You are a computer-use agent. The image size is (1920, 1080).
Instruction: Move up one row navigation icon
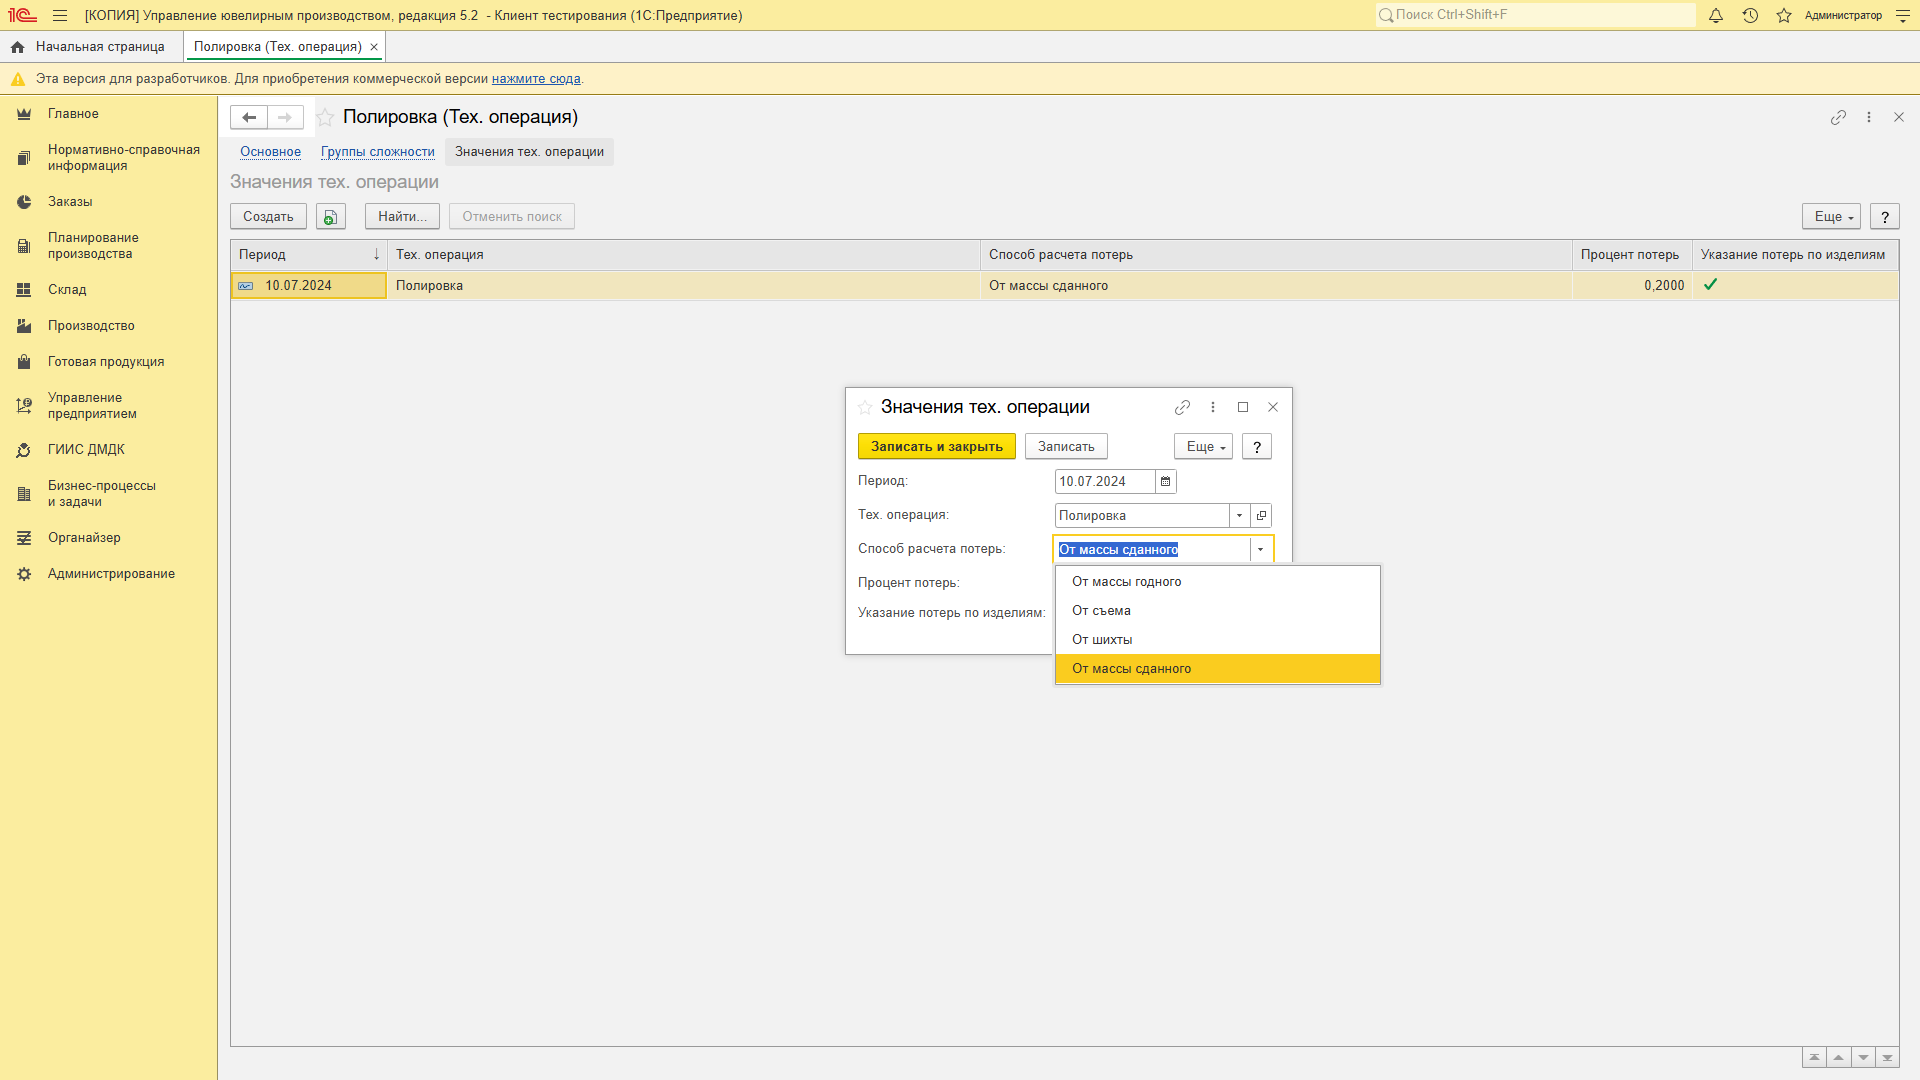click(x=1838, y=1057)
